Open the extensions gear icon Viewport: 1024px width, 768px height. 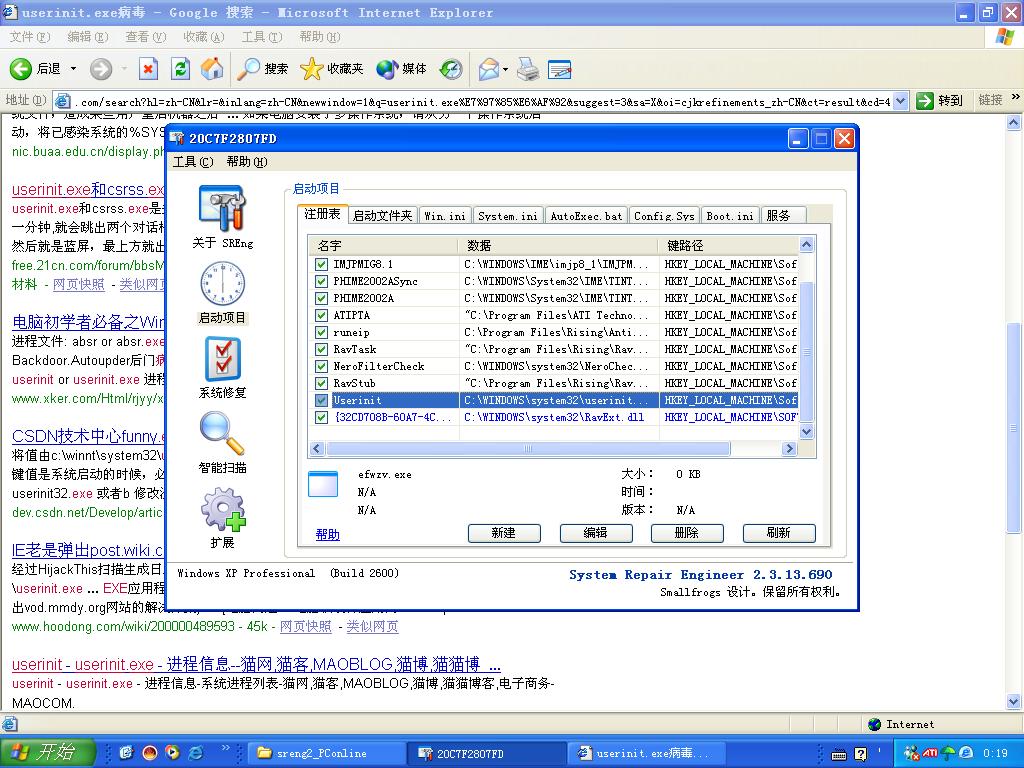point(222,509)
